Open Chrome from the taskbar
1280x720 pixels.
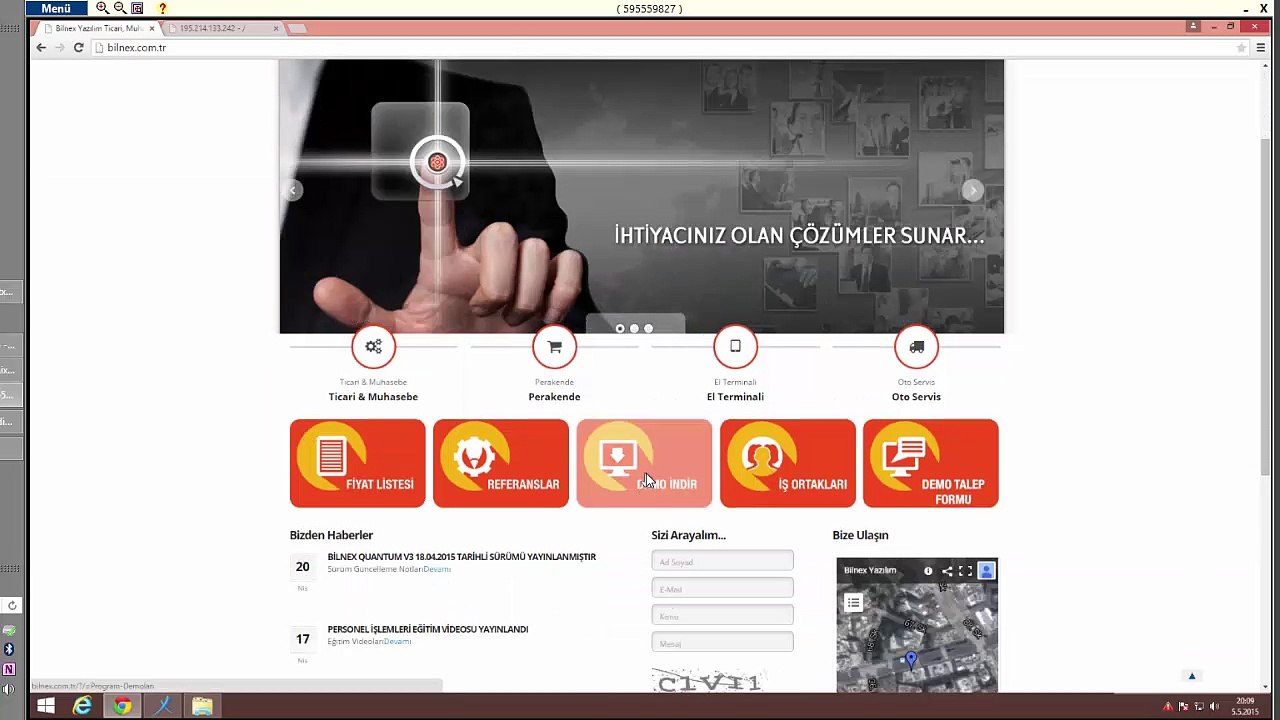122,706
